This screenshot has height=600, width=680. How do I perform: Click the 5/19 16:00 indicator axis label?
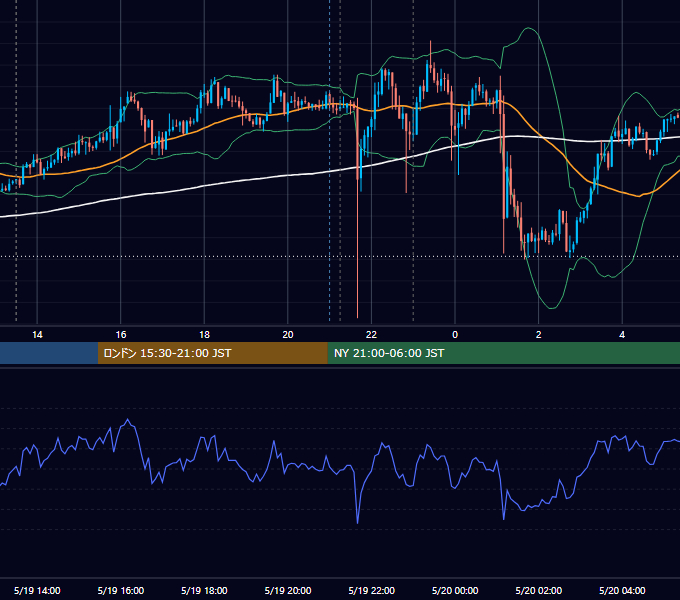click(x=121, y=590)
